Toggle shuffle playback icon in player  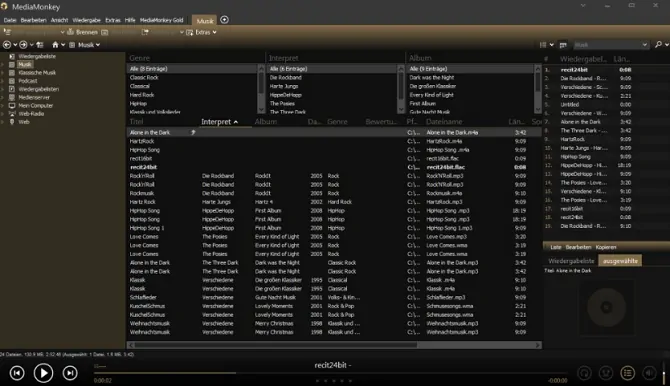(605, 373)
